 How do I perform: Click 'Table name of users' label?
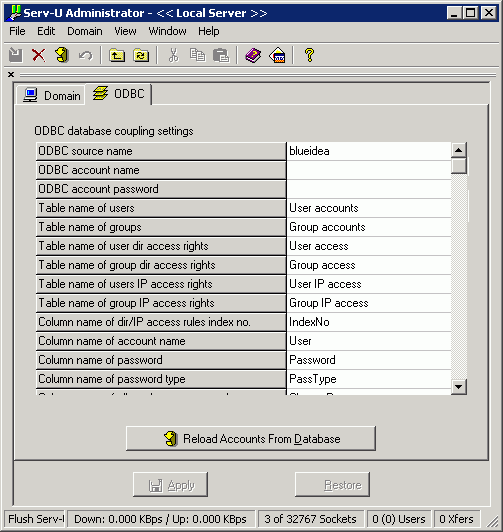[161, 208]
